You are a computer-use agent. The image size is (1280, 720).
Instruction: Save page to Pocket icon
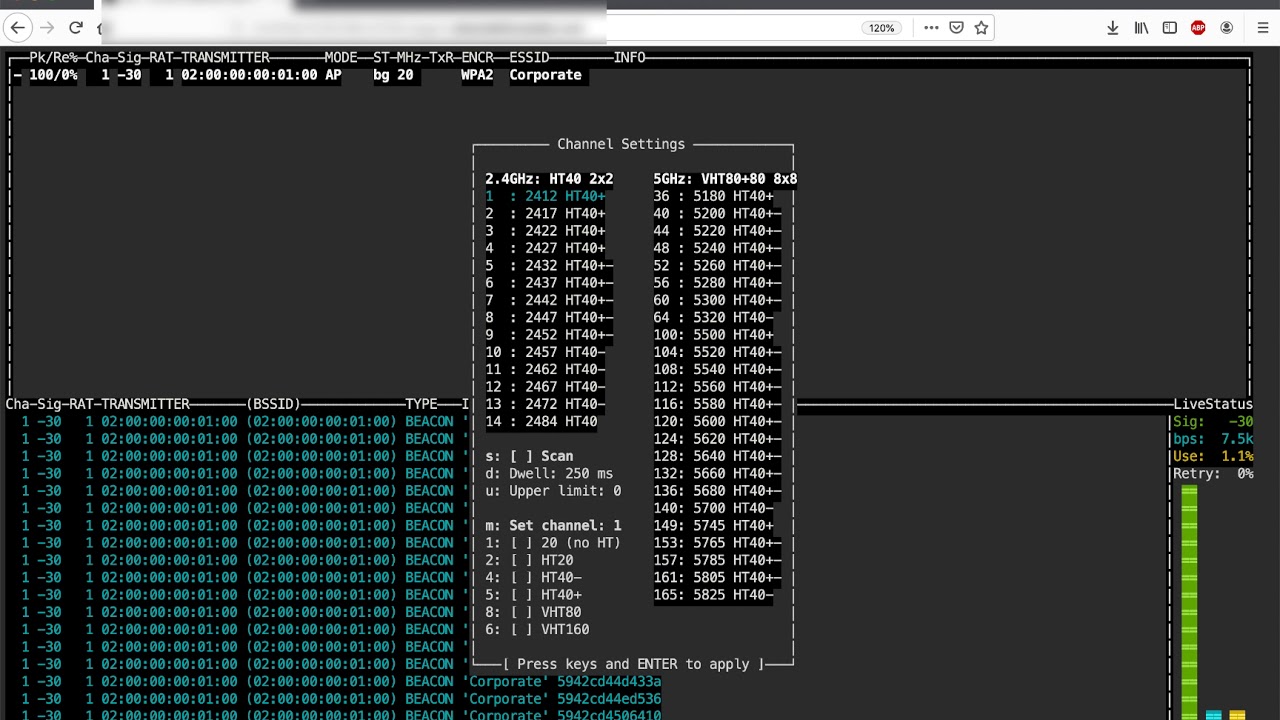(x=956, y=28)
